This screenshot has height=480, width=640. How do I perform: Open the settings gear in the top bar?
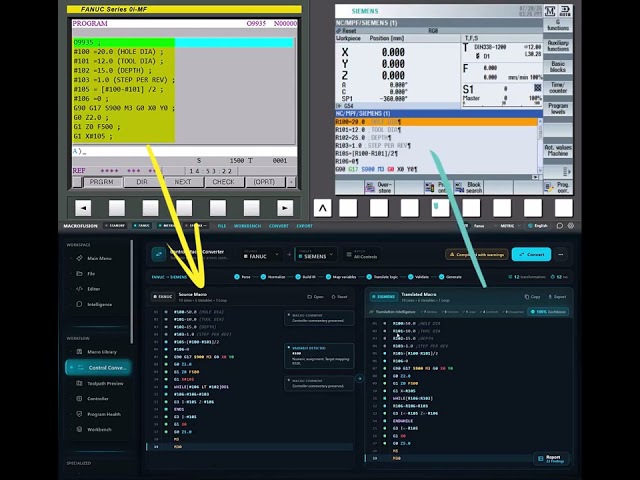pyautogui.click(x=571, y=226)
